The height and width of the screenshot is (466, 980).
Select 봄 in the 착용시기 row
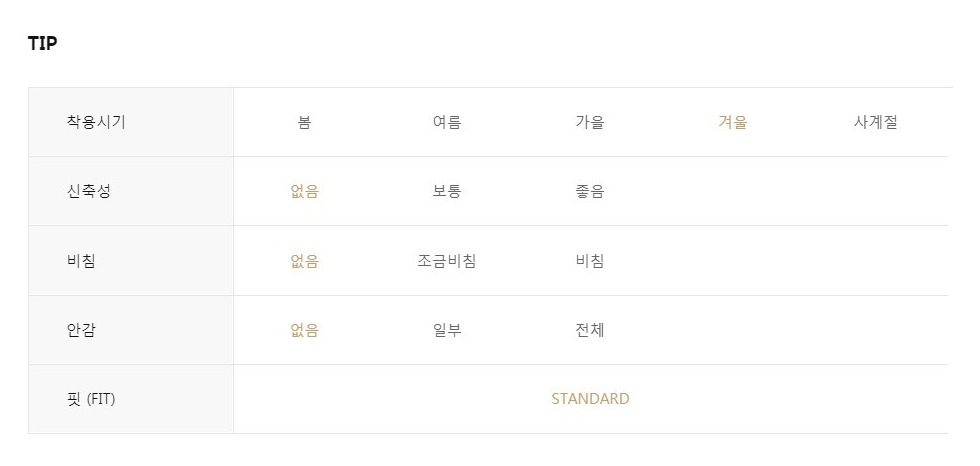point(304,123)
